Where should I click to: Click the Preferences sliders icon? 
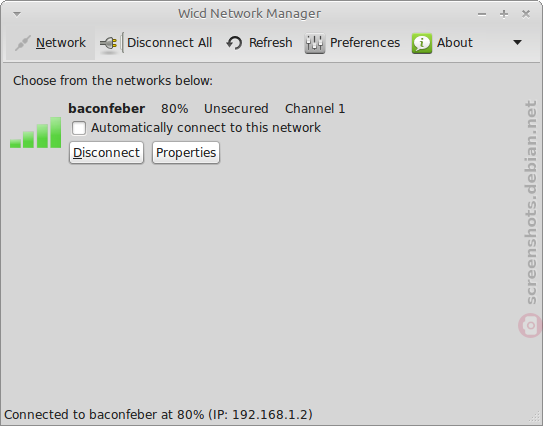tap(314, 43)
